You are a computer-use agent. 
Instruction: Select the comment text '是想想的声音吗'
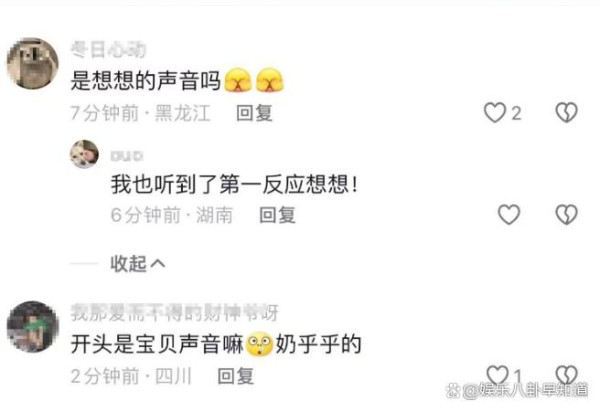[x=146, y=81]
